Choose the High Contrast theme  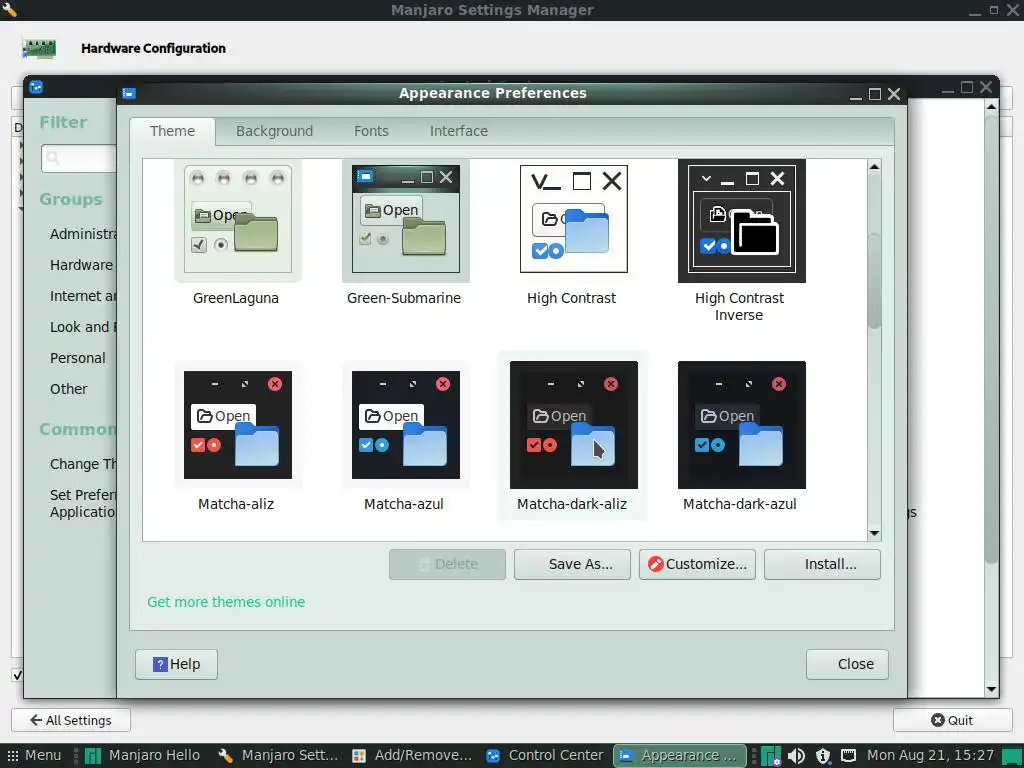(x=573, y=219)
